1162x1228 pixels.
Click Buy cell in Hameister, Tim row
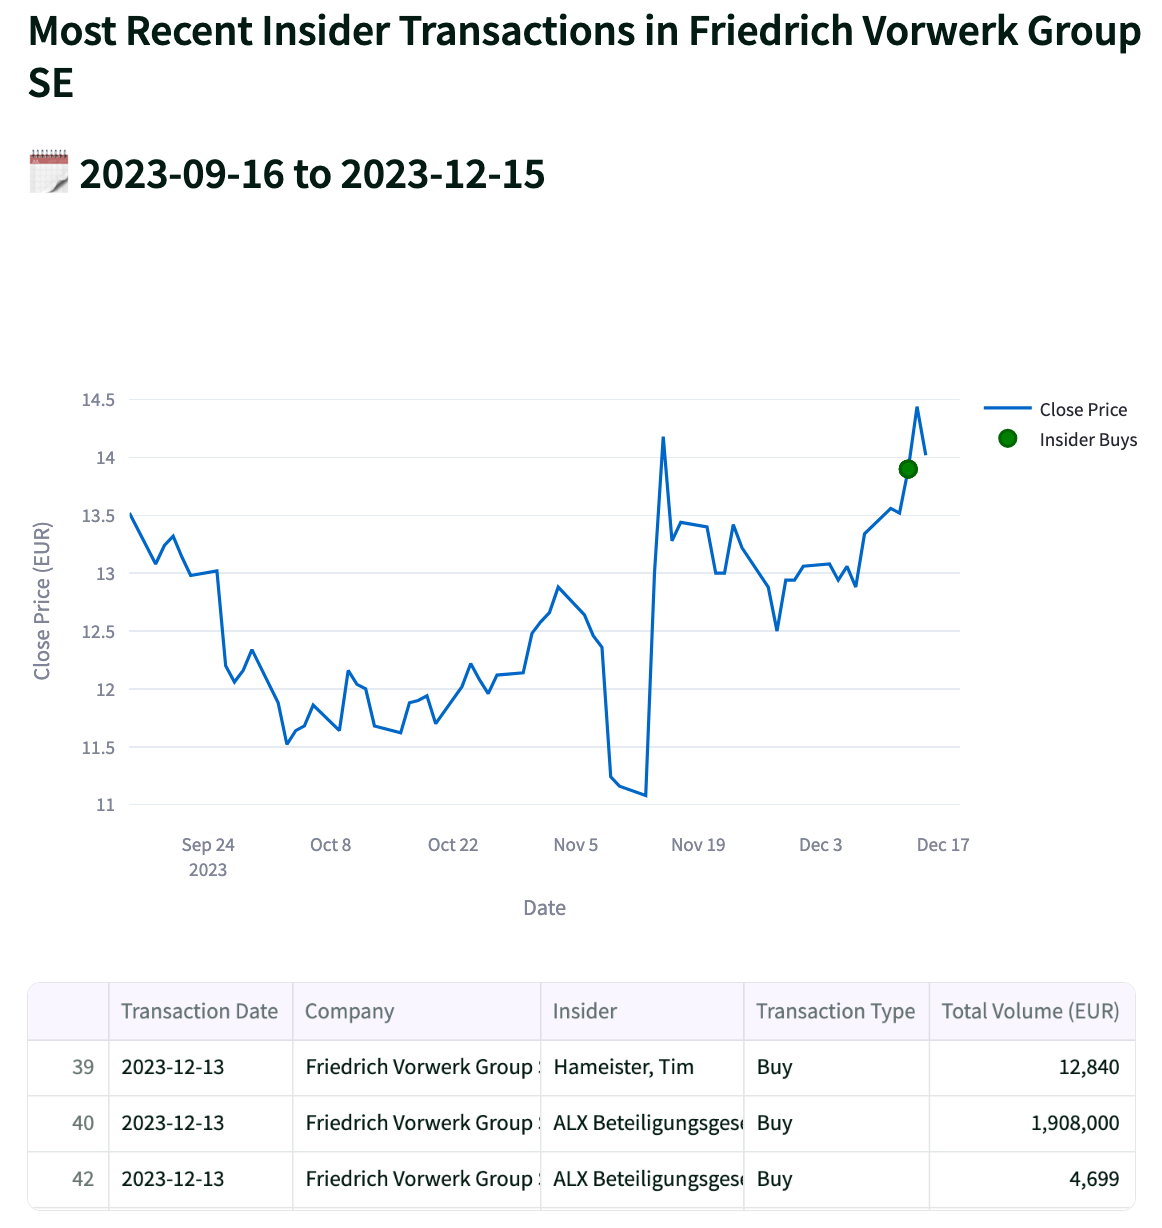pyautogui.click(x=836, y=1067)
